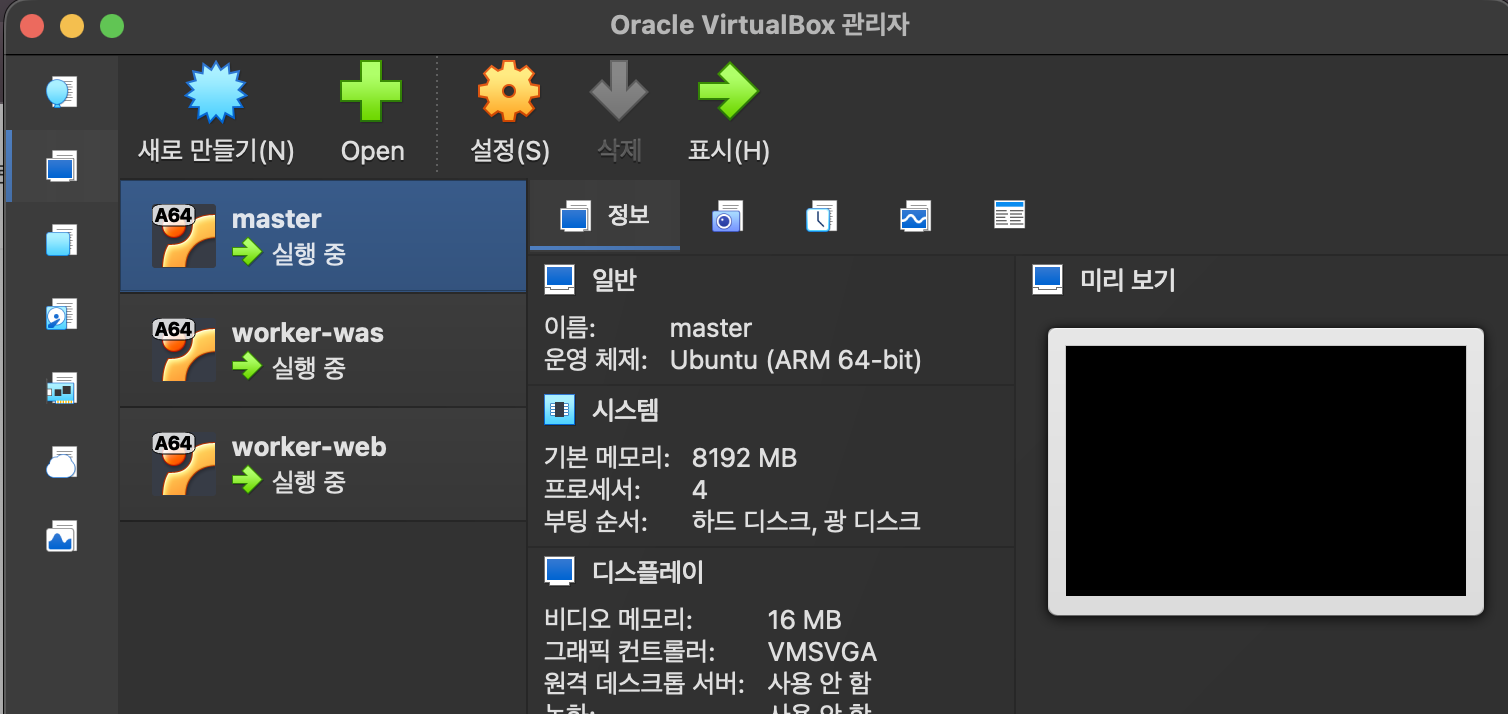Click the A64 OS icon of worker-was
The width and height of the screenshot is (1508, 714).
pos(183,350)
